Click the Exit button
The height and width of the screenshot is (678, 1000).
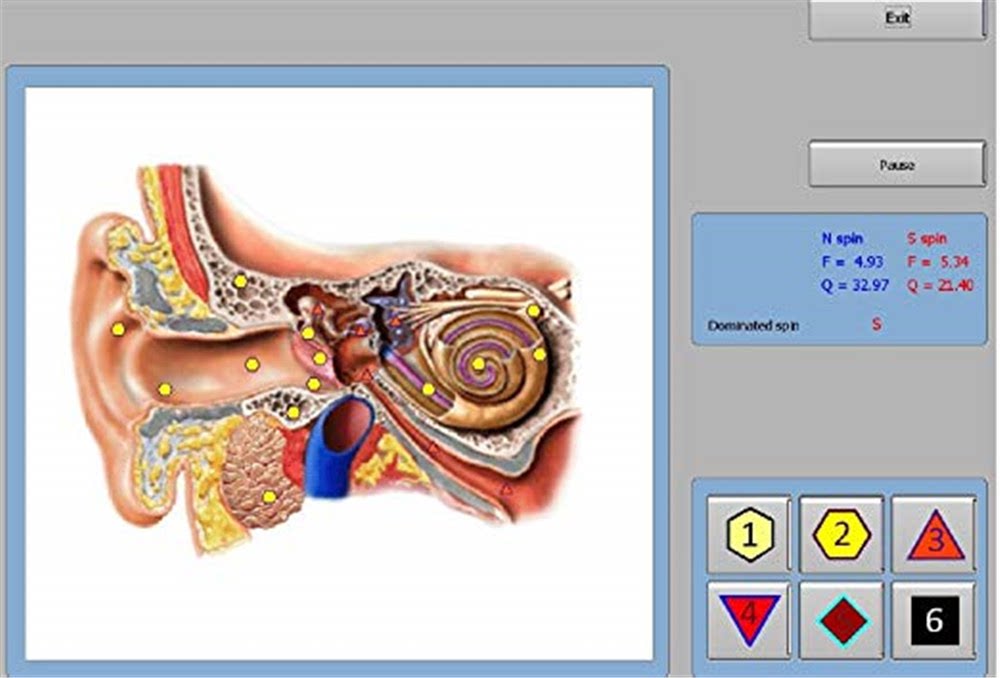pos(897,18)
